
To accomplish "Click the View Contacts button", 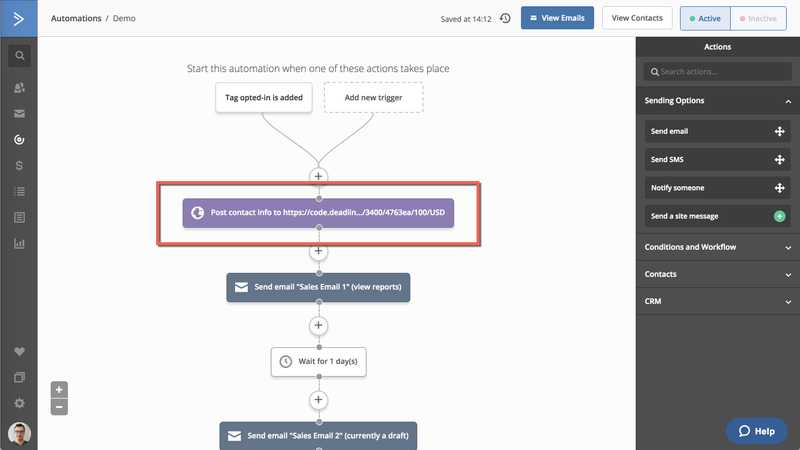I will pyautogui.click(x=637, y=18).
